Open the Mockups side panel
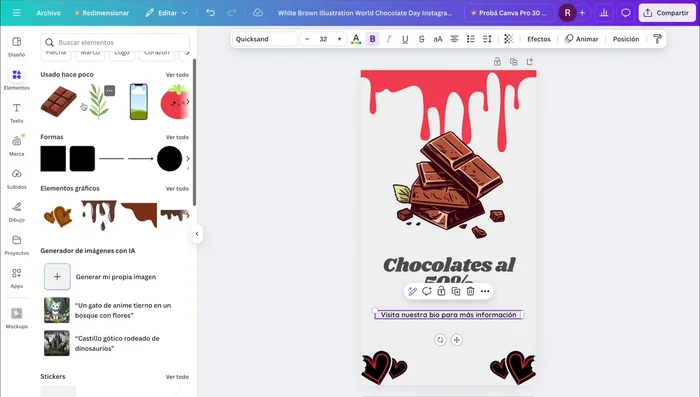 pos(17,318)
